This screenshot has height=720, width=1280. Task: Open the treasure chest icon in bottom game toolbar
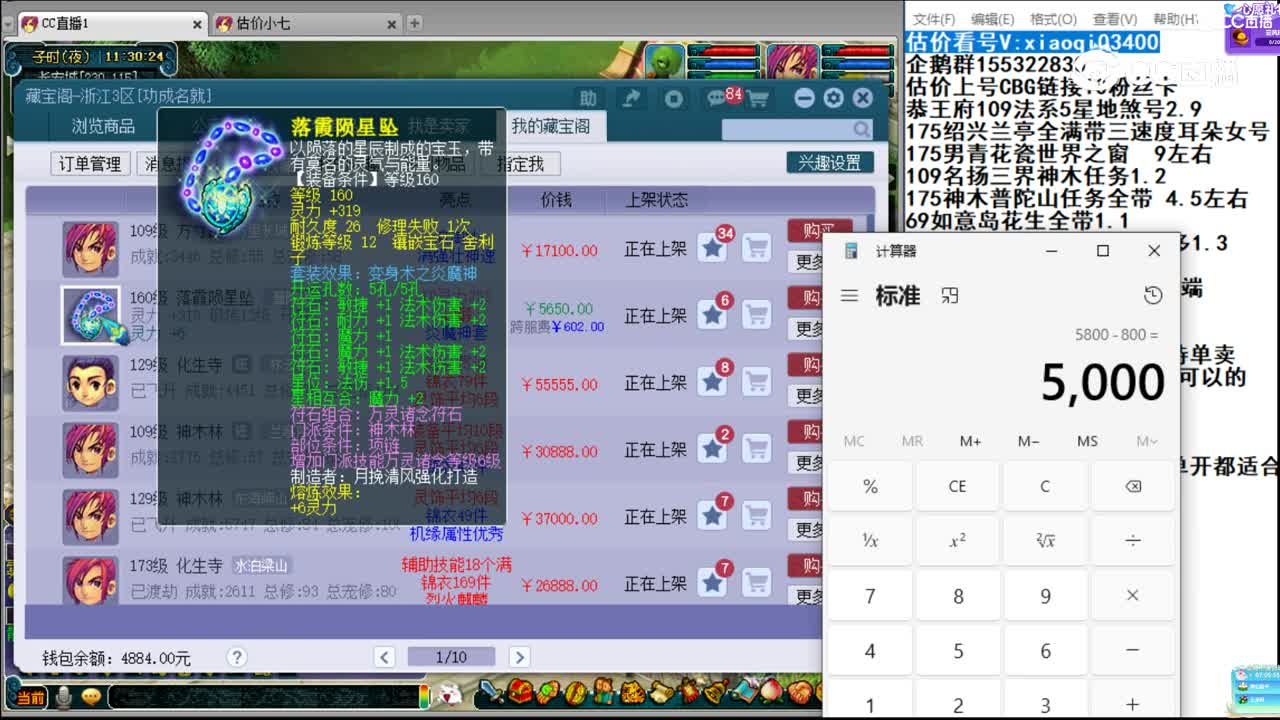tap(521, 692)
